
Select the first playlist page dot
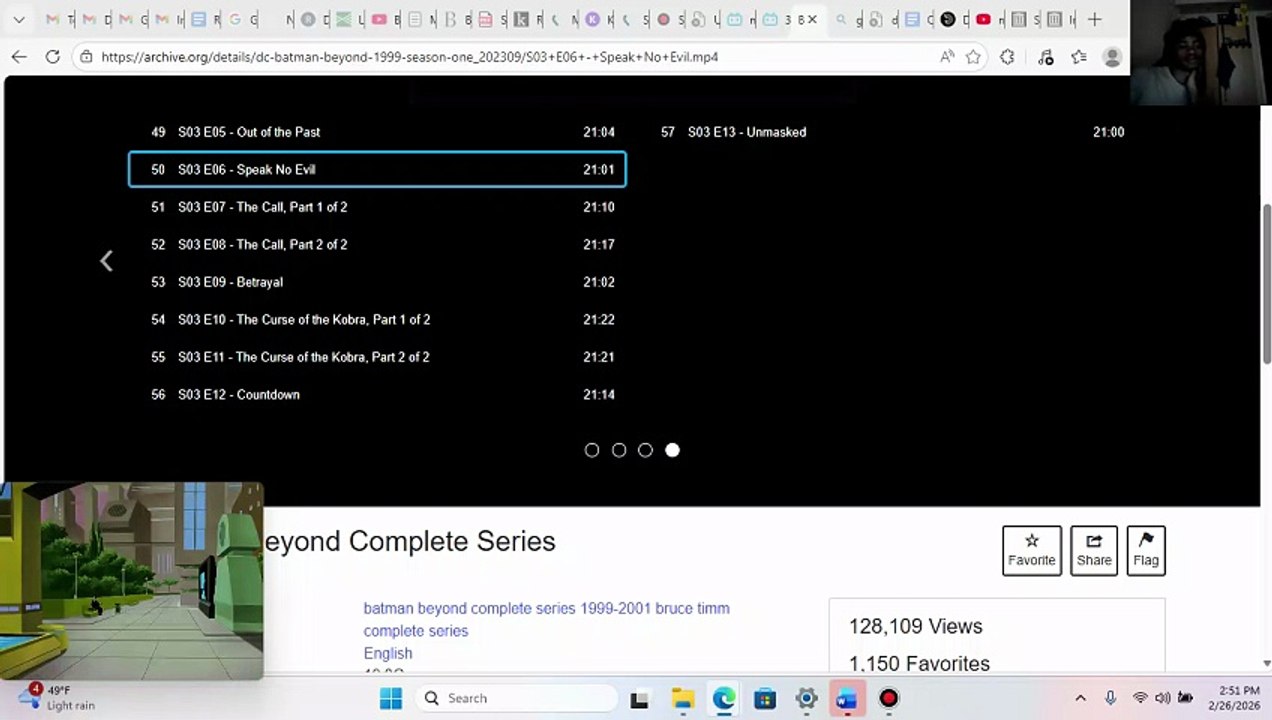click(x=592, y=450)
